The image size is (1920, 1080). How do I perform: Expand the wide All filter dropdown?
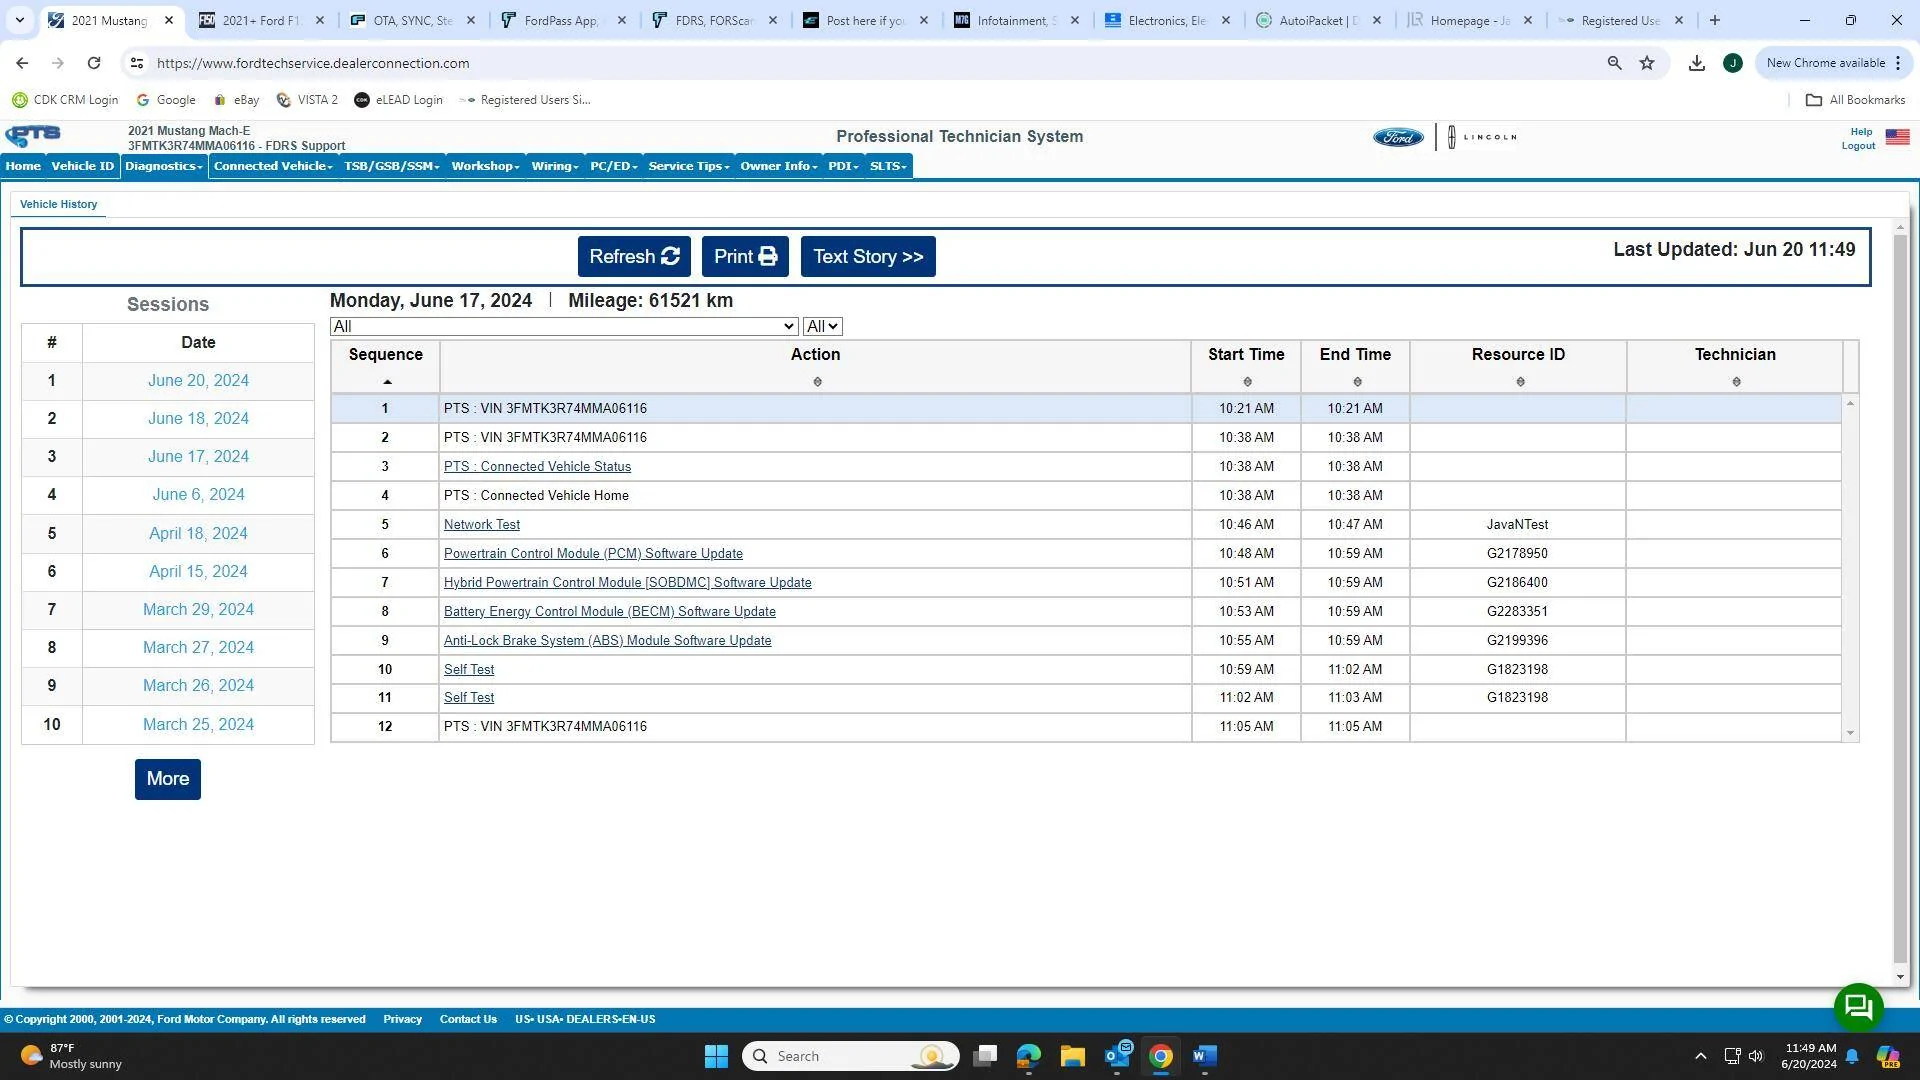tap(564, 327)
